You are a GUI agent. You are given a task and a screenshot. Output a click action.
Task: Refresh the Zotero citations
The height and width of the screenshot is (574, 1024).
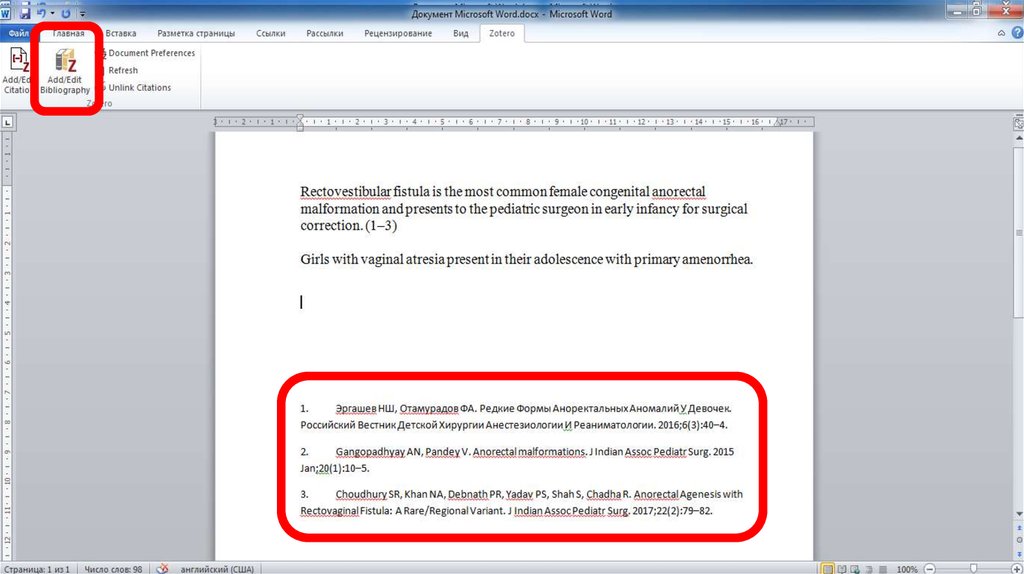tap(122, 70)
